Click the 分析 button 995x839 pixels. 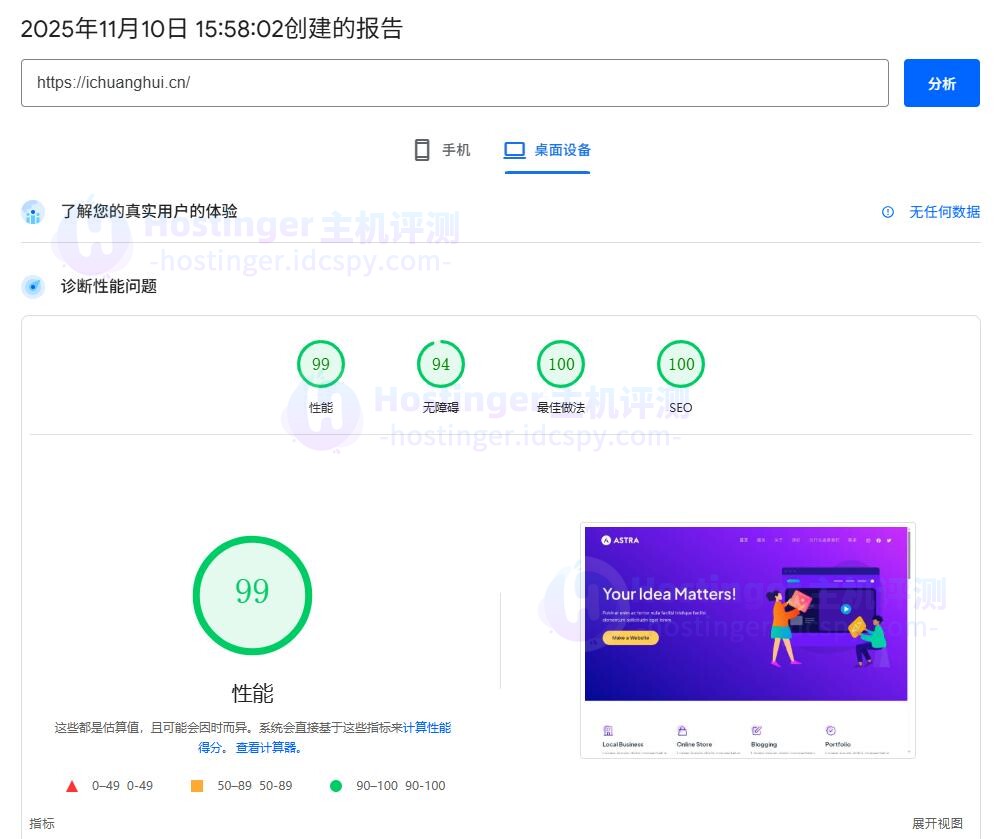pyautogui.click(x=941, y=83)
